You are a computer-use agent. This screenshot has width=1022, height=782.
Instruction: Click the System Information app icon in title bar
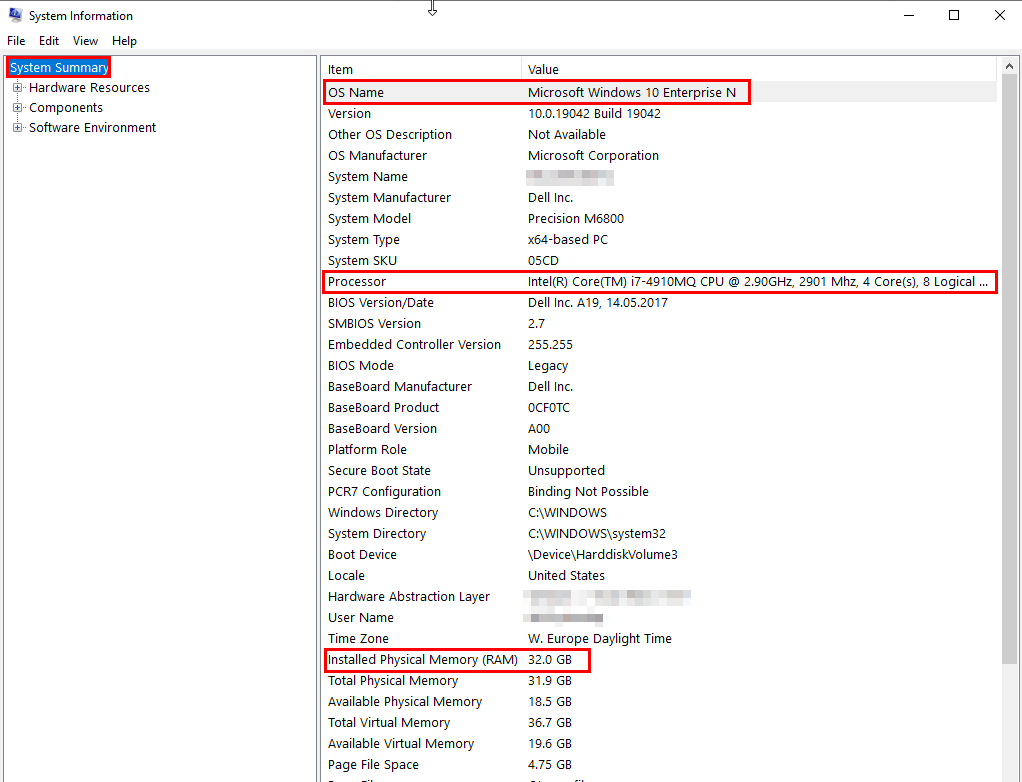point(14,15)
